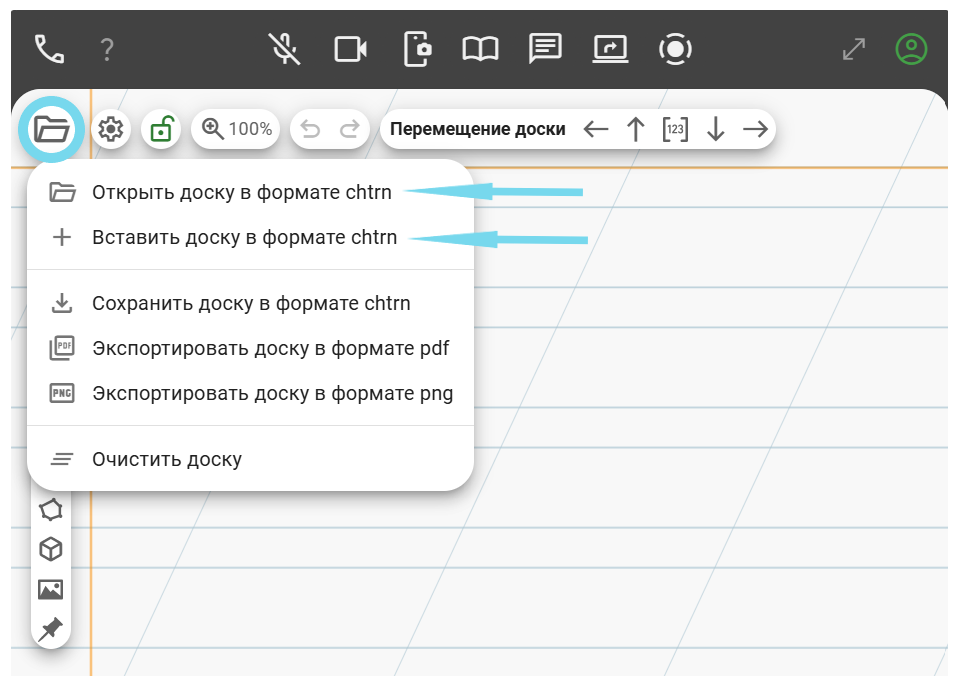Image resolution: width=956 pixels, height=691 pixels.
Task: Open board settings gear
Action: click(x=111, y=129)
